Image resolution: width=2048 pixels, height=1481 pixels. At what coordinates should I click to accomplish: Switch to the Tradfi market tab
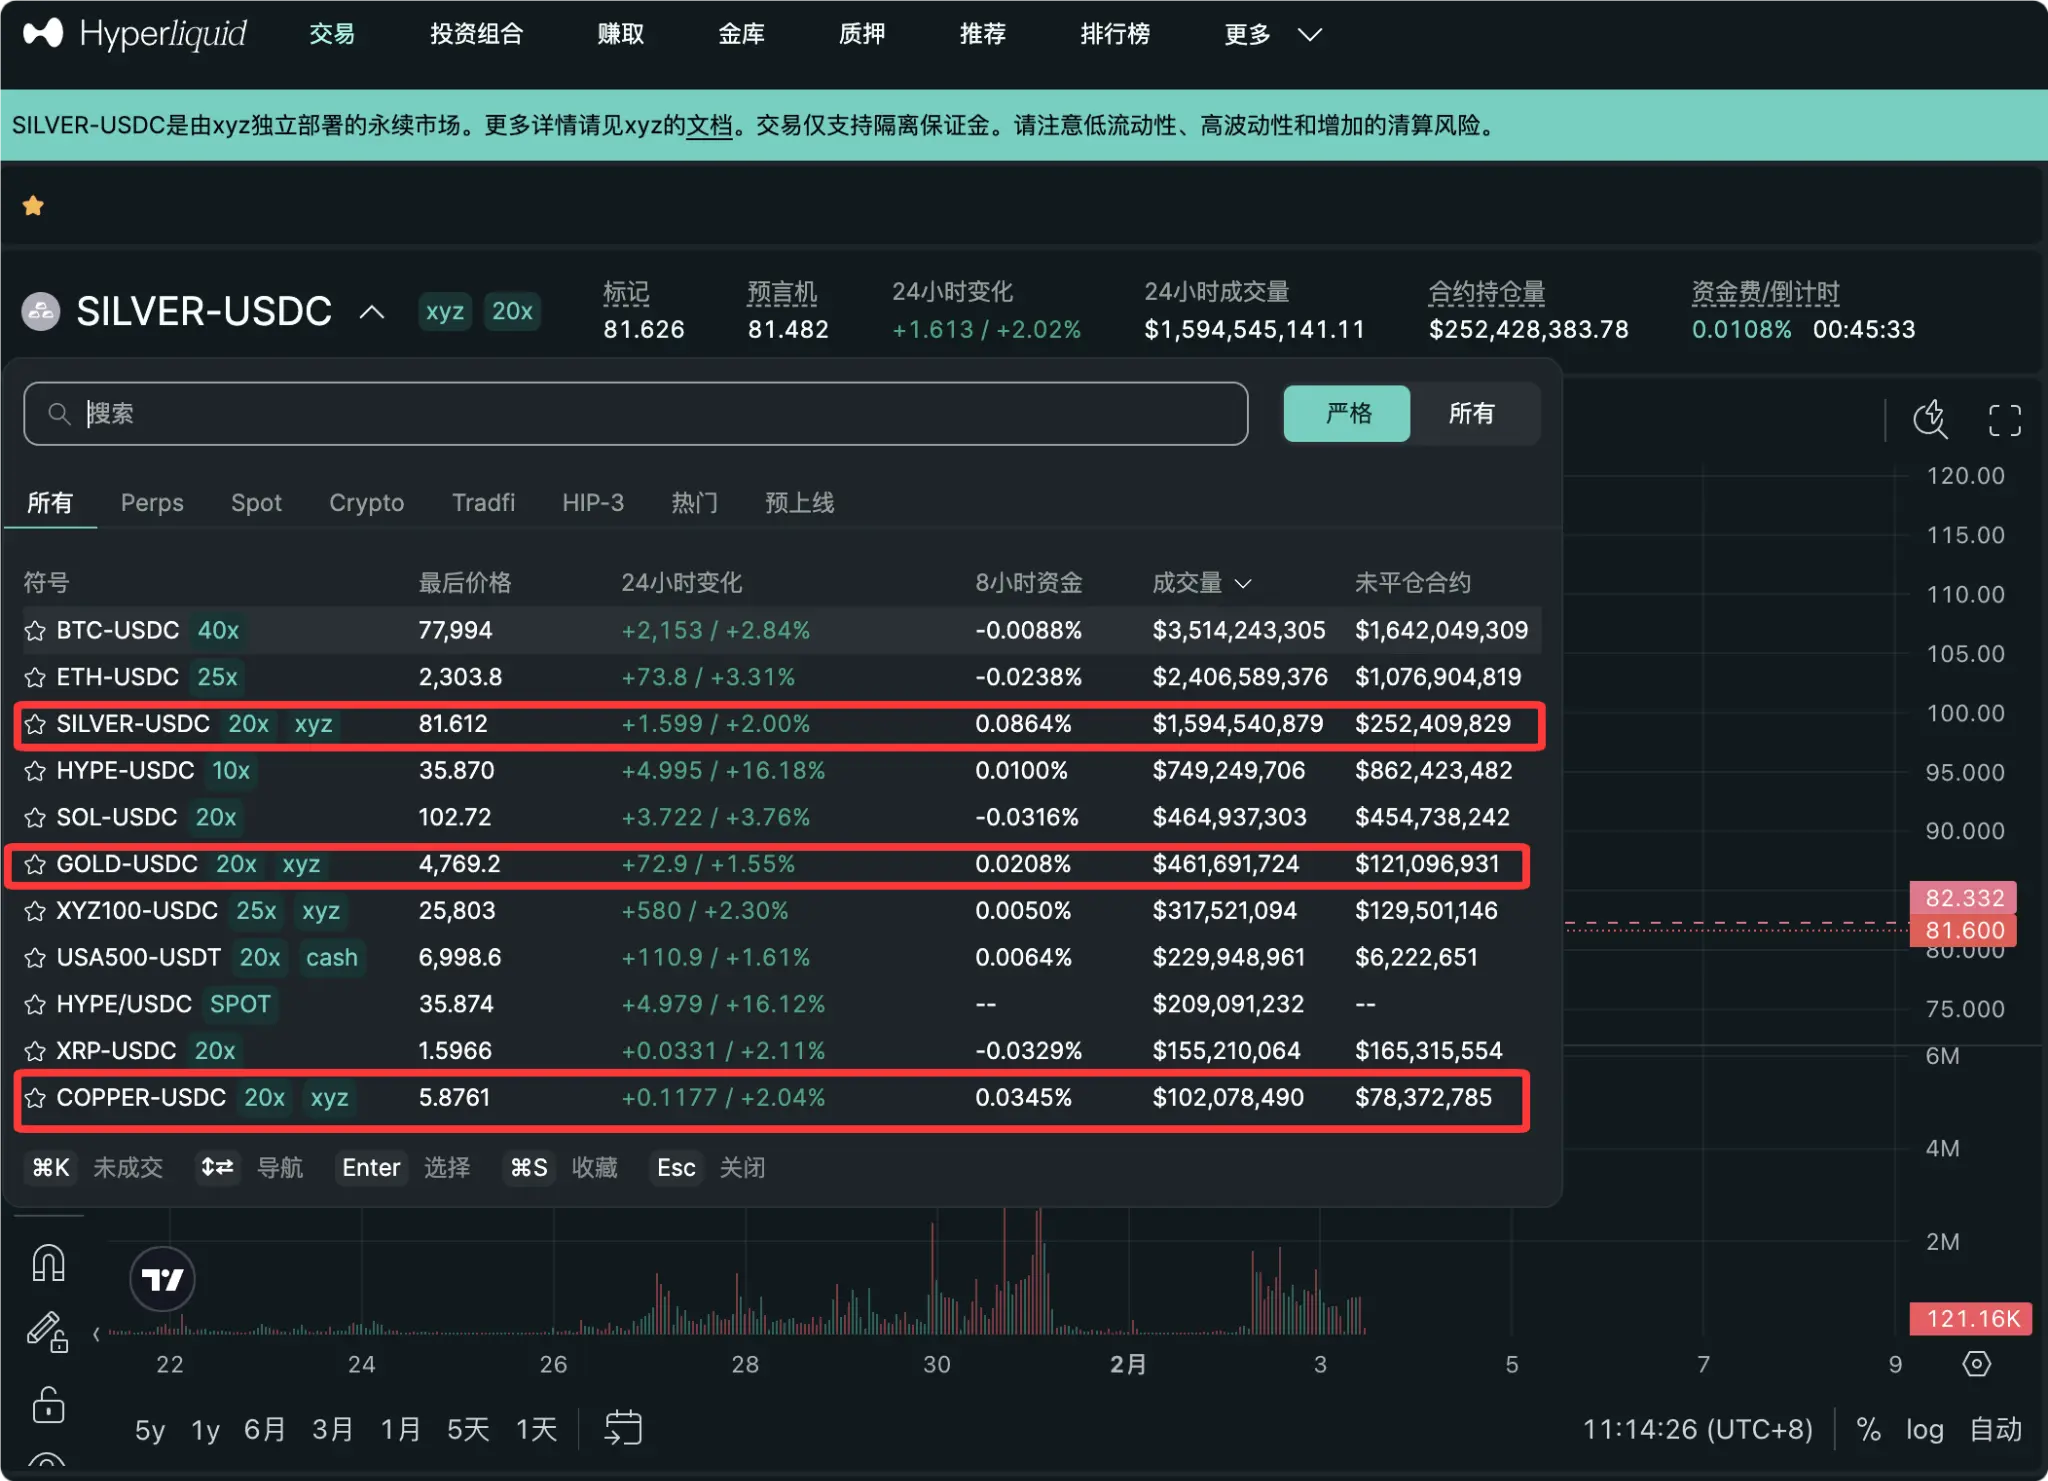(x=483, y=503)
